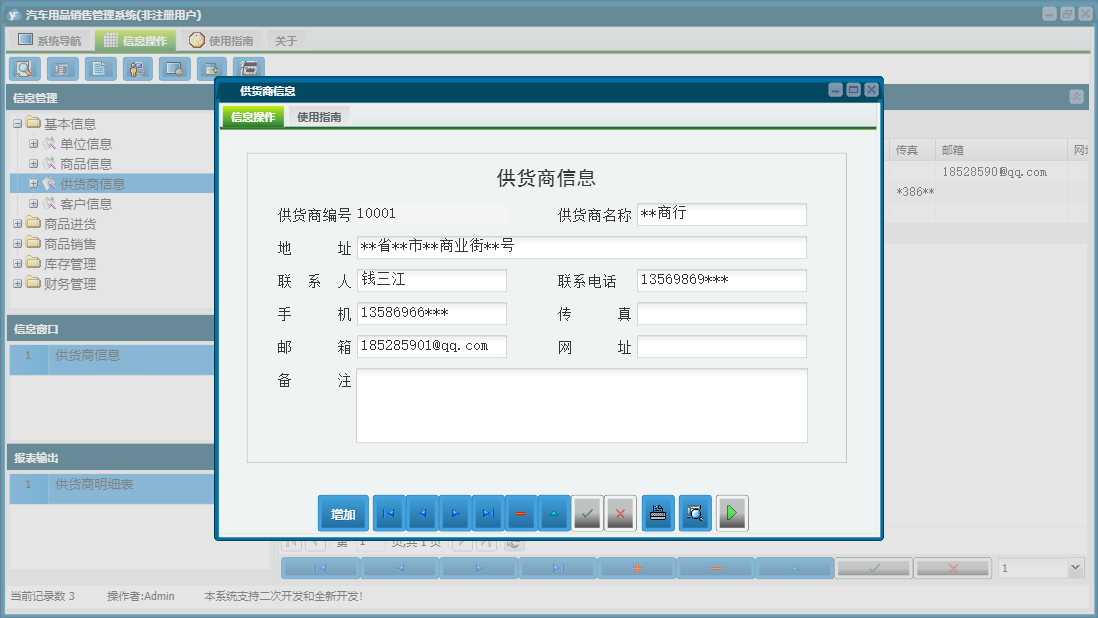
Task: Select the 信息操作 main tab
Action: (135, 40)
